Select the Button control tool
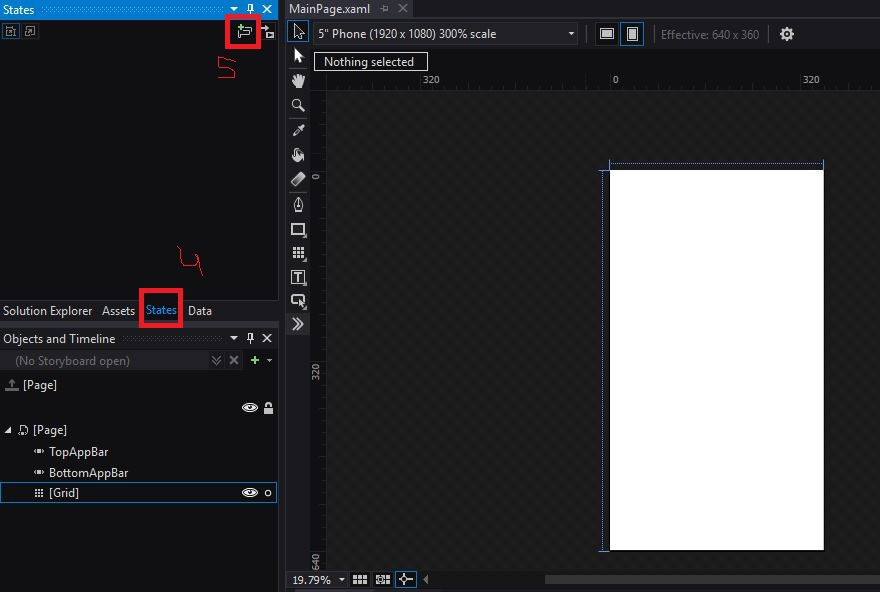 pos(298,301)
